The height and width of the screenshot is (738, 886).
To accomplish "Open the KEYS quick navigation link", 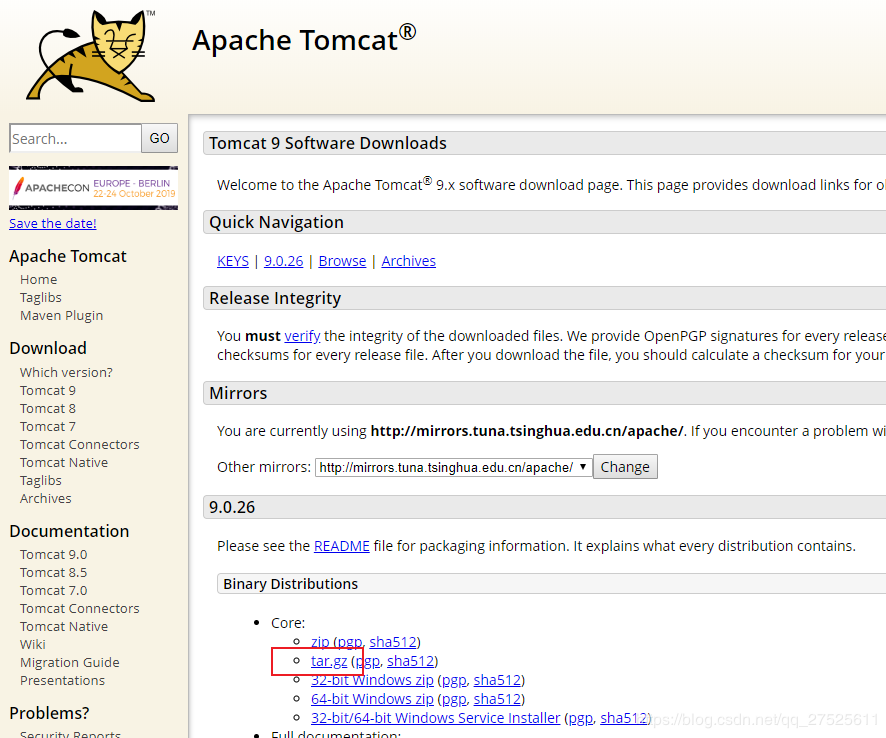I will (233, 261).
